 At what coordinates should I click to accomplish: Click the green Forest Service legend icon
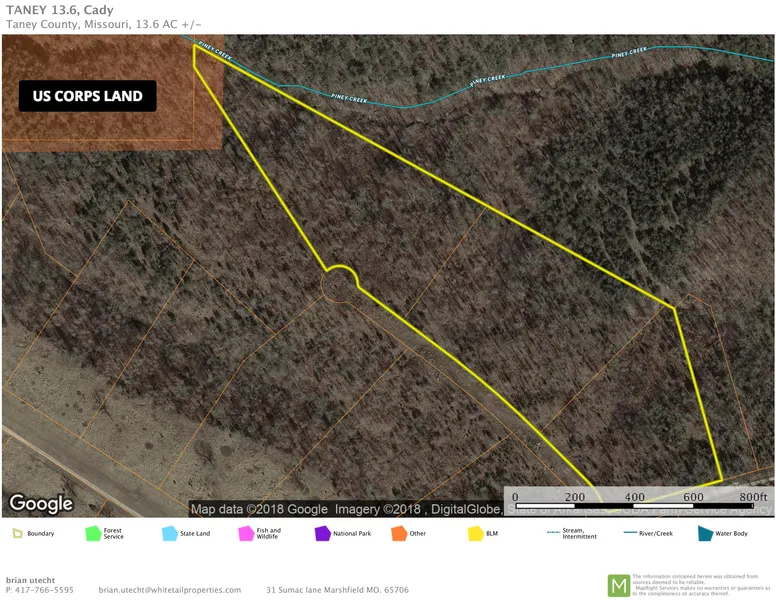coord(93,534)
